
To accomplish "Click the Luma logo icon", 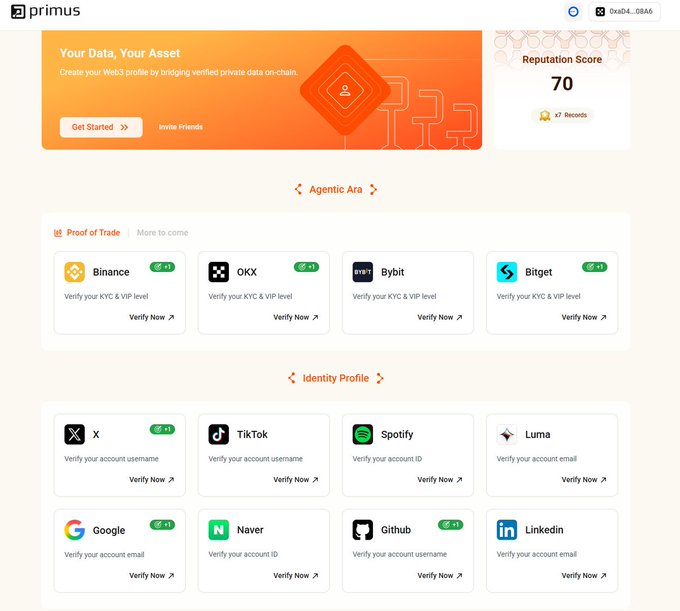I will click(507, 434).
